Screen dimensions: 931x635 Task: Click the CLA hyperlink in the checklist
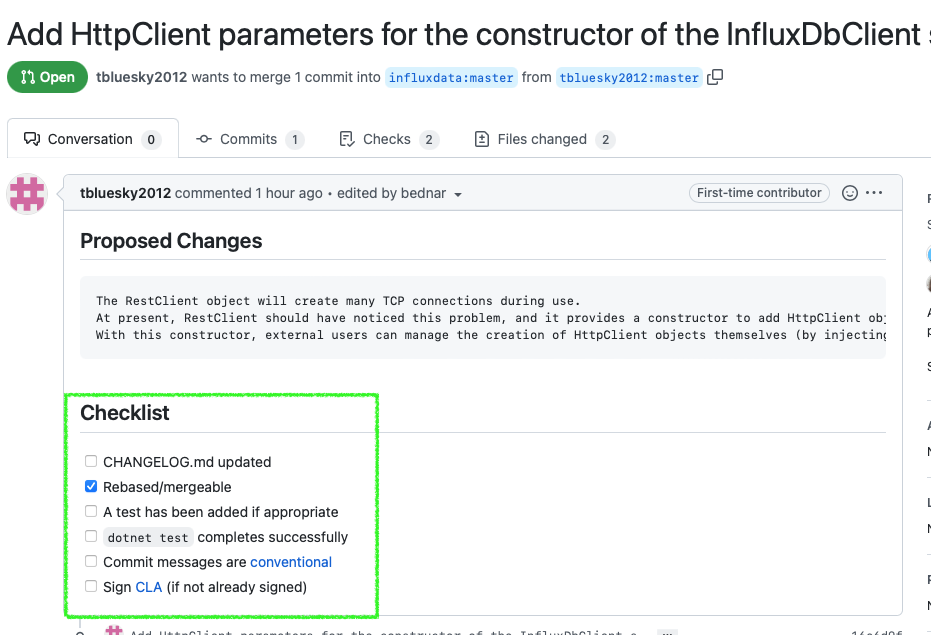click(148, 586)
